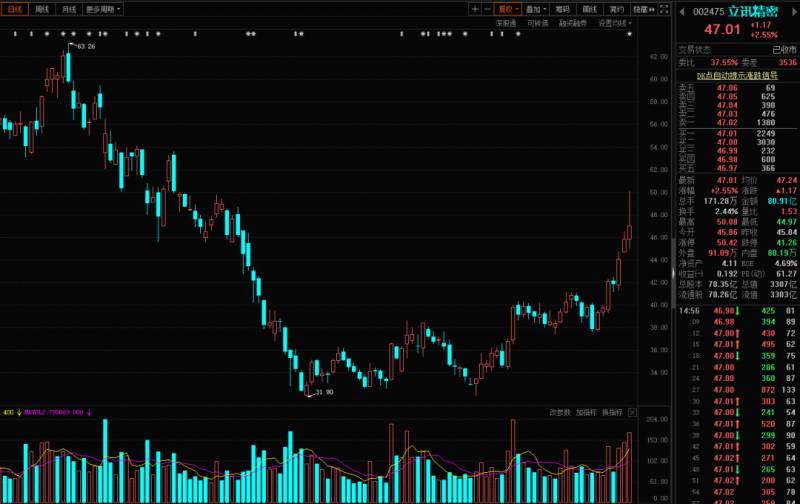Click the 最低 44.97 value

click(786, 222)
